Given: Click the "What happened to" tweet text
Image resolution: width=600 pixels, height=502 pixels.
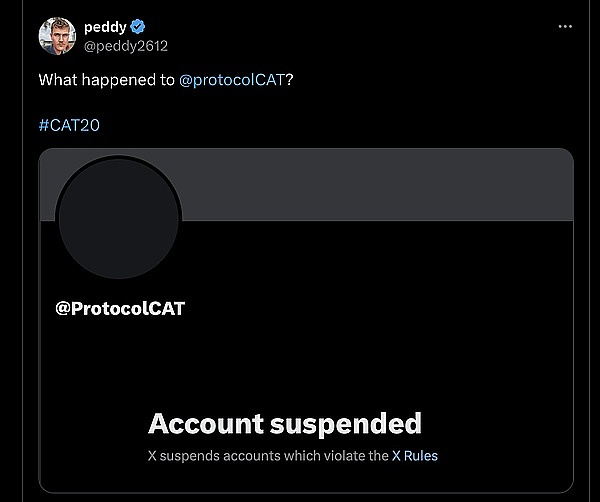Looking at the screenshot, I should 107,79.
